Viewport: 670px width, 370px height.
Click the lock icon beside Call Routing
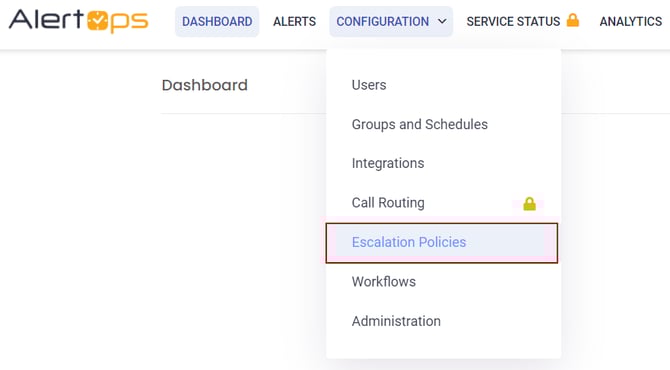pos(529,204)
